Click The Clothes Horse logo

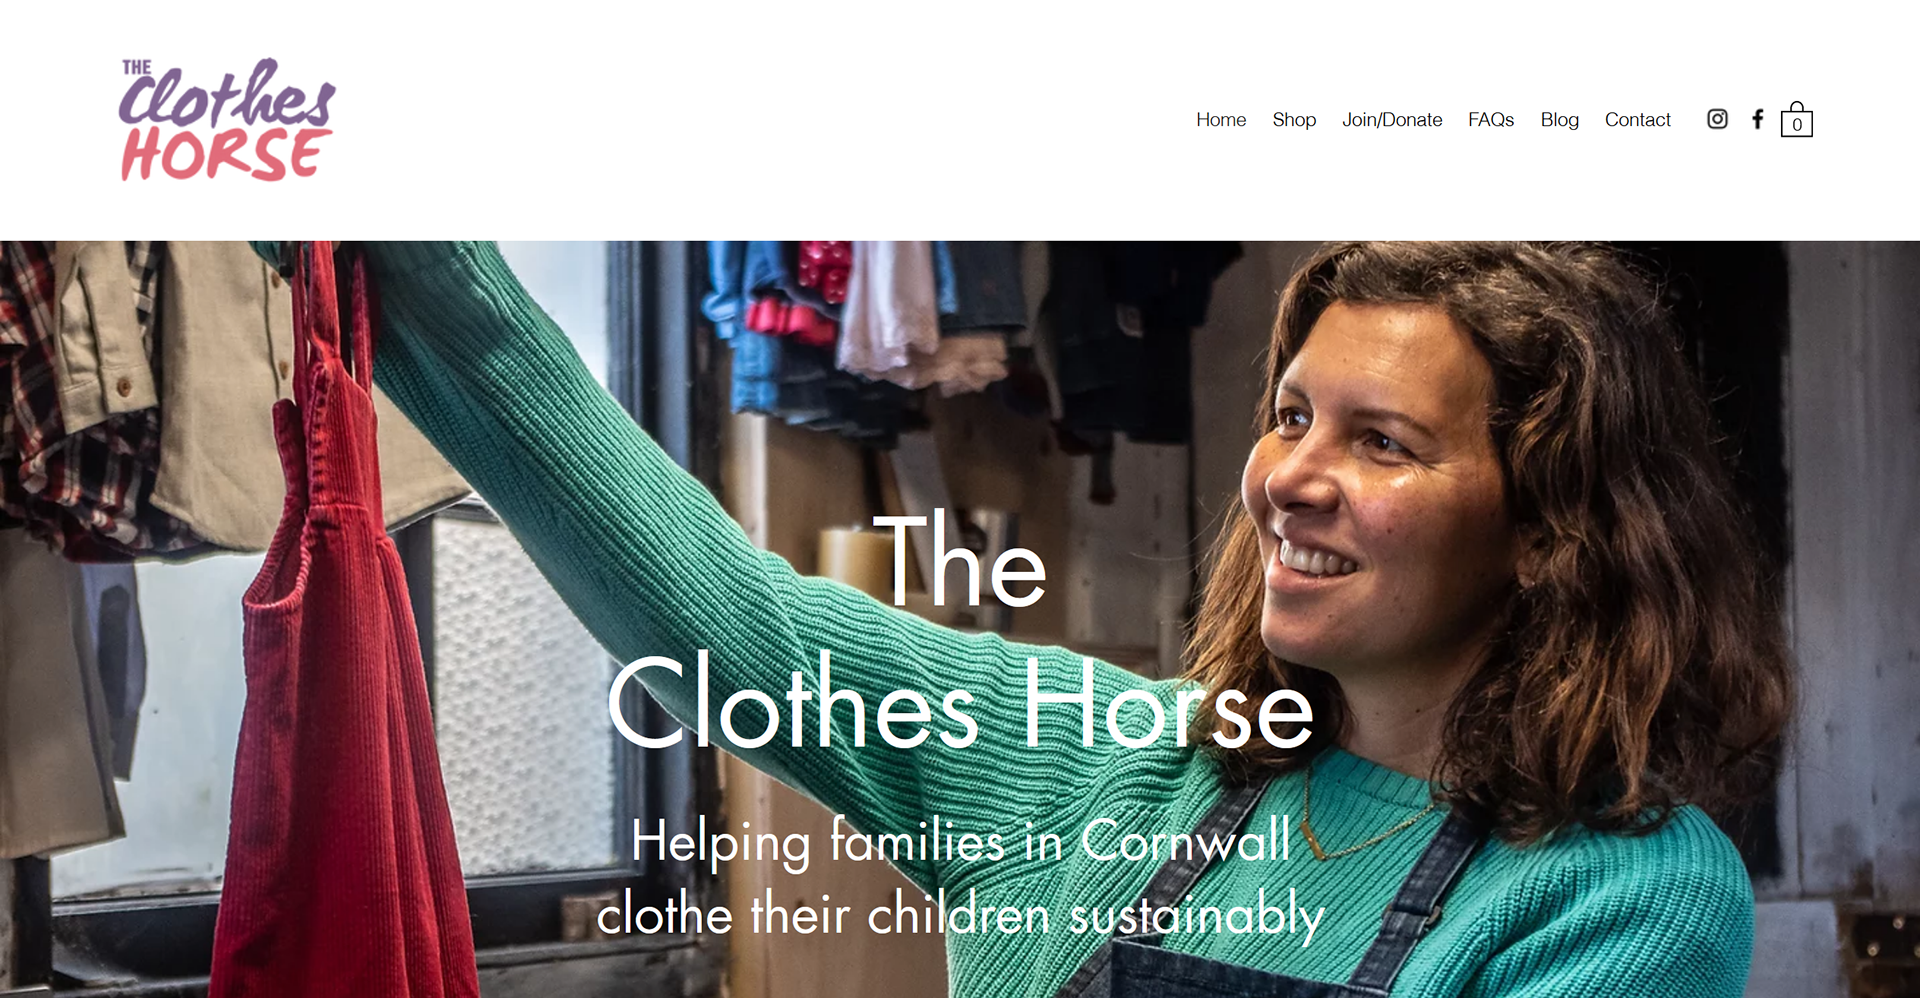(227, 120)
